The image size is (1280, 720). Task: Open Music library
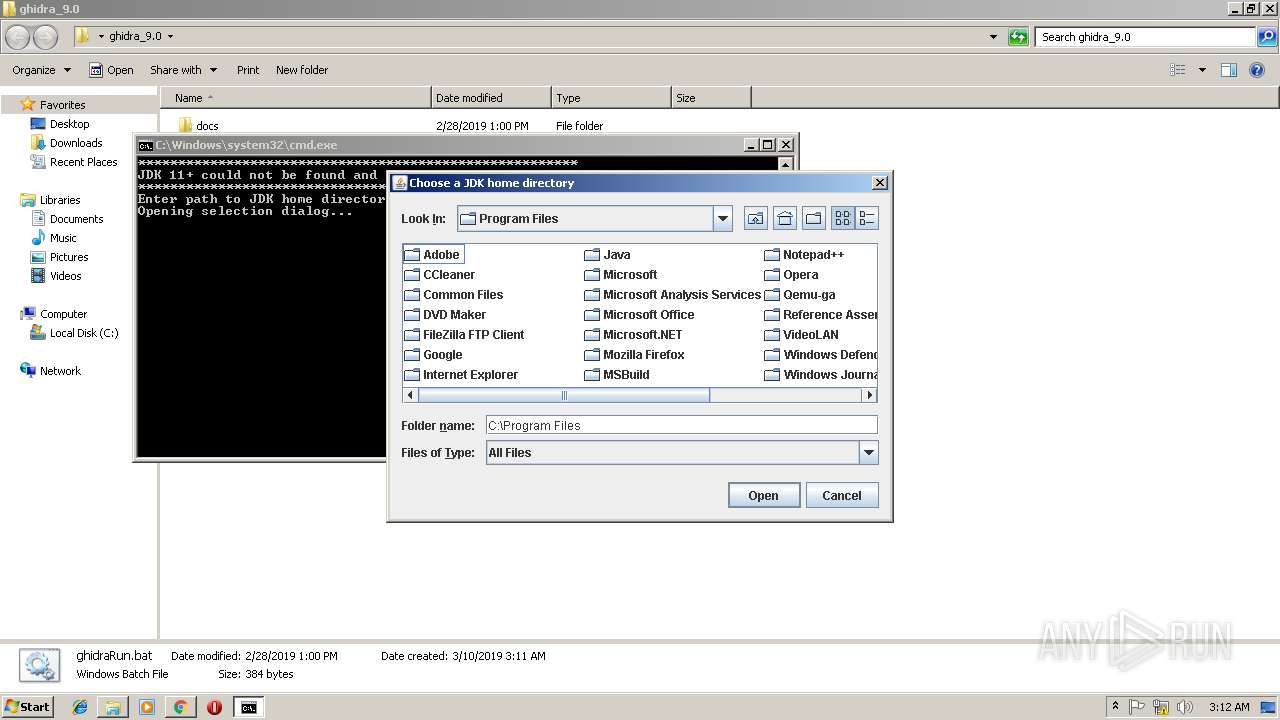coord(54,238)
